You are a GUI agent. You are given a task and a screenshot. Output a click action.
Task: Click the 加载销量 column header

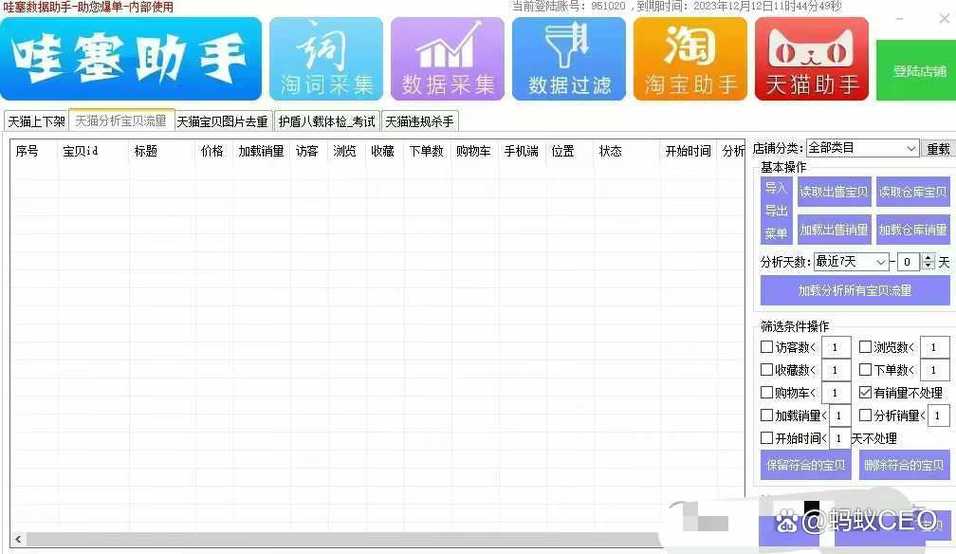point(261,151)
